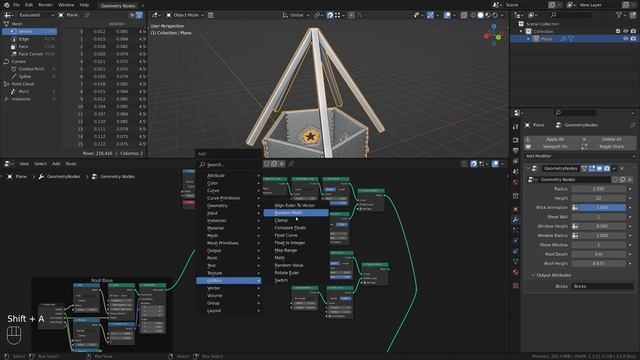Hide Collection in viewport via eye icon
Image resolution: width=640 pixels, height=360 pixels.
tap(625, 31)
